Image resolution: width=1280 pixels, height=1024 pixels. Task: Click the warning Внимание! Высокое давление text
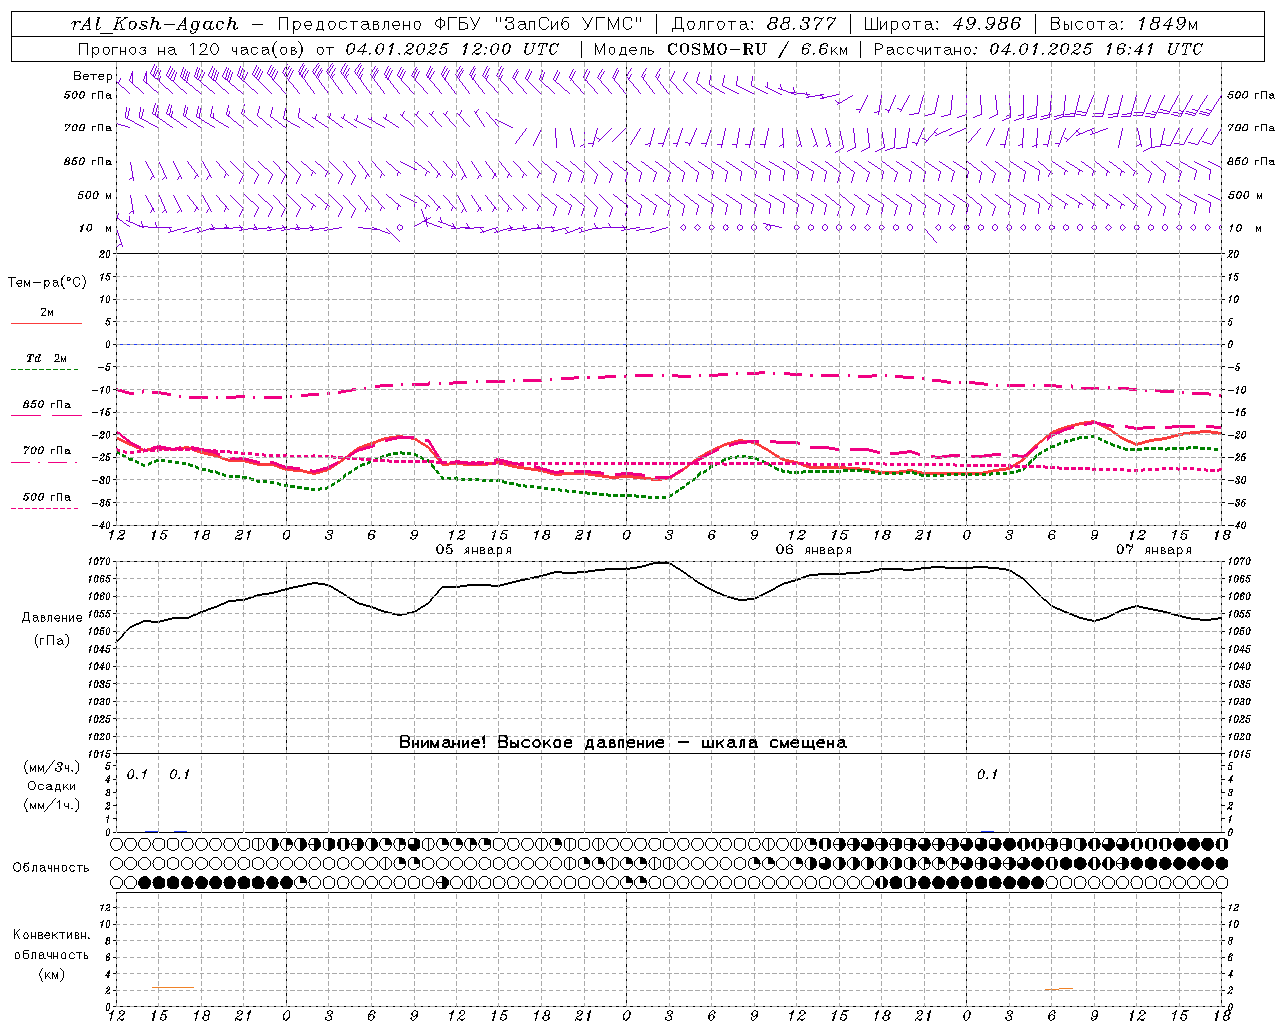coord(531,743)
